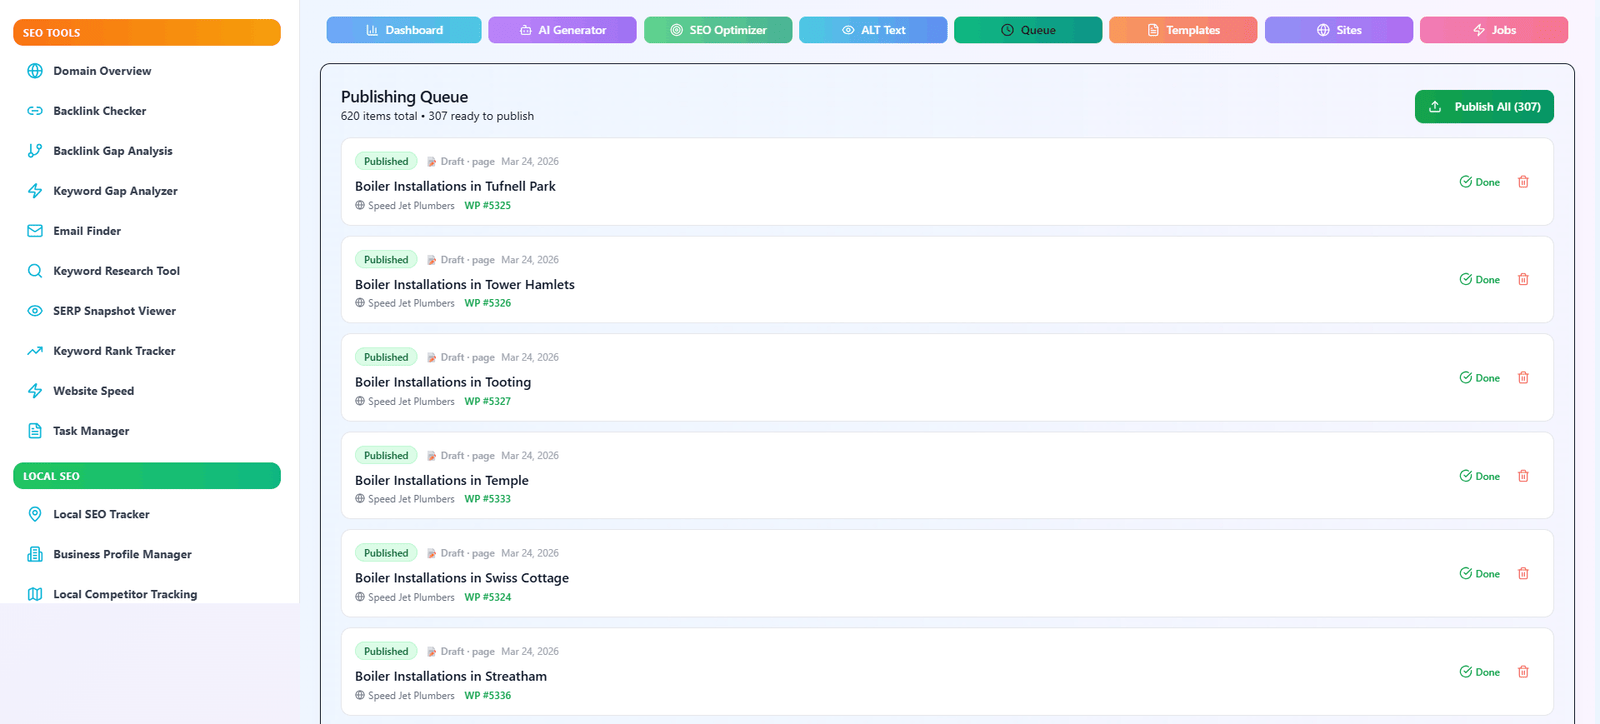1600x724 pixels.
Task: Click title Boiler Installations in Swiss Cottage
Action: pos(462,578)
